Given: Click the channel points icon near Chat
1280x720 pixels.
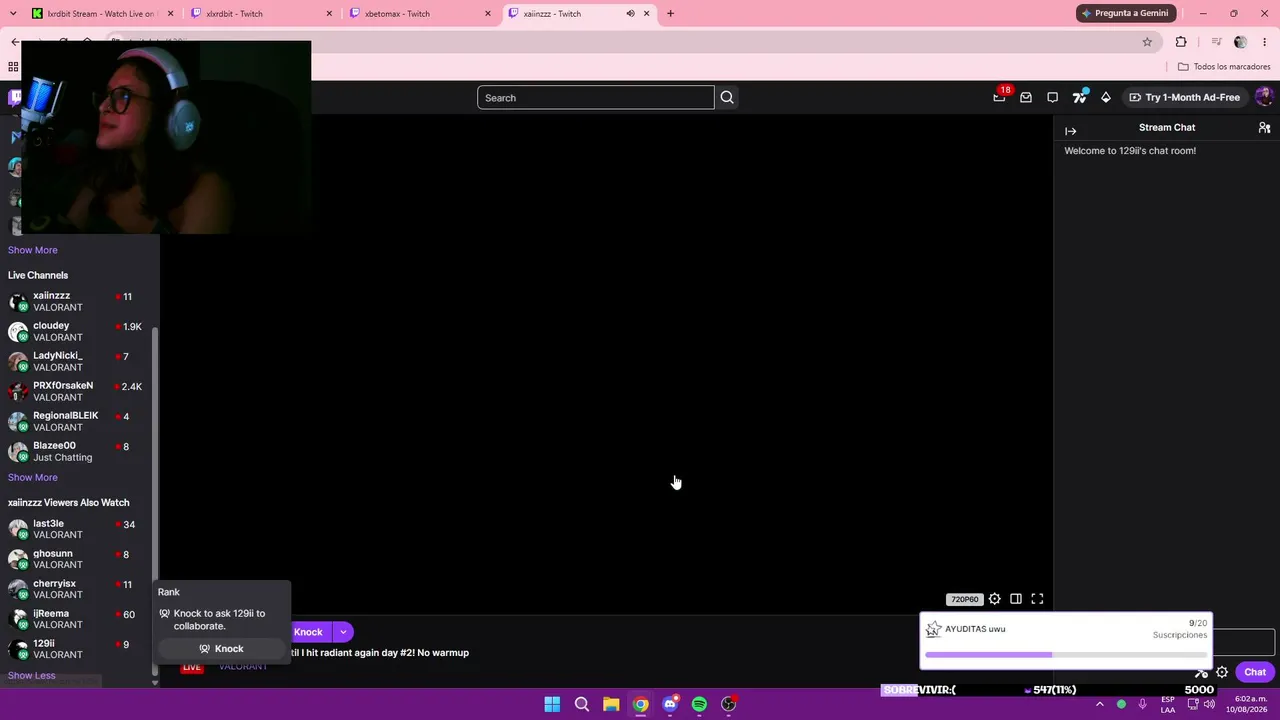Looking at the screenshot, I should pos(1201,672).
